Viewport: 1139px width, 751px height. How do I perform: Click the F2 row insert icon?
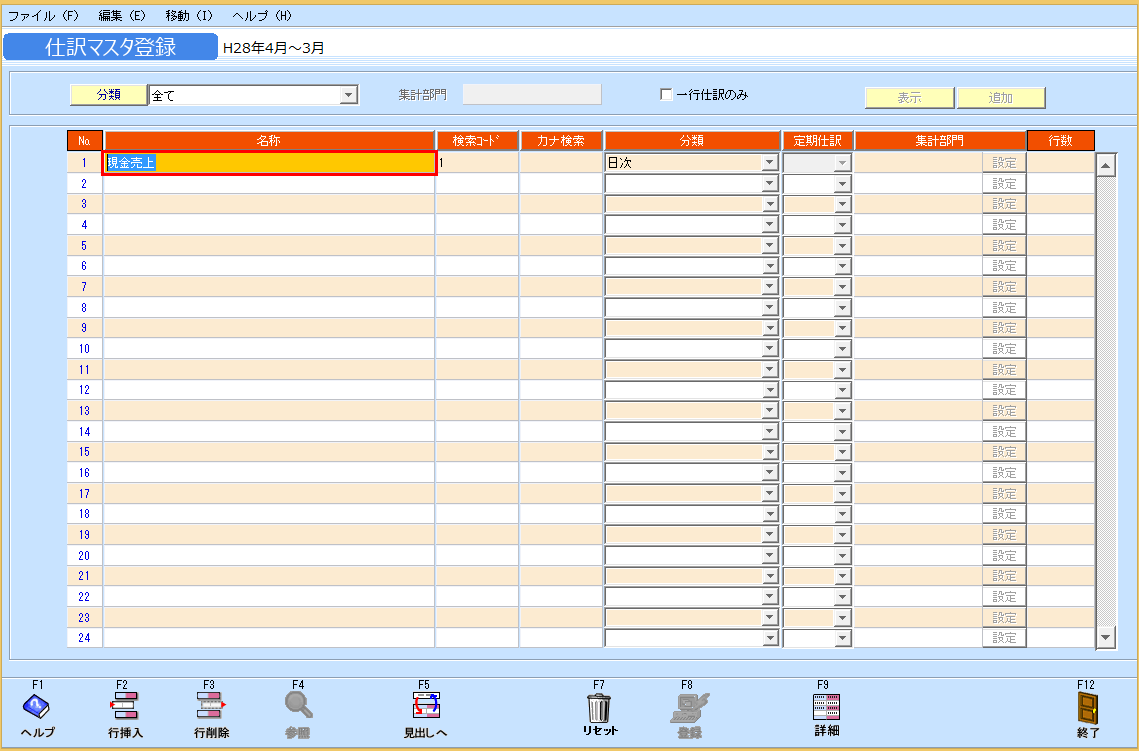[125, 707]
